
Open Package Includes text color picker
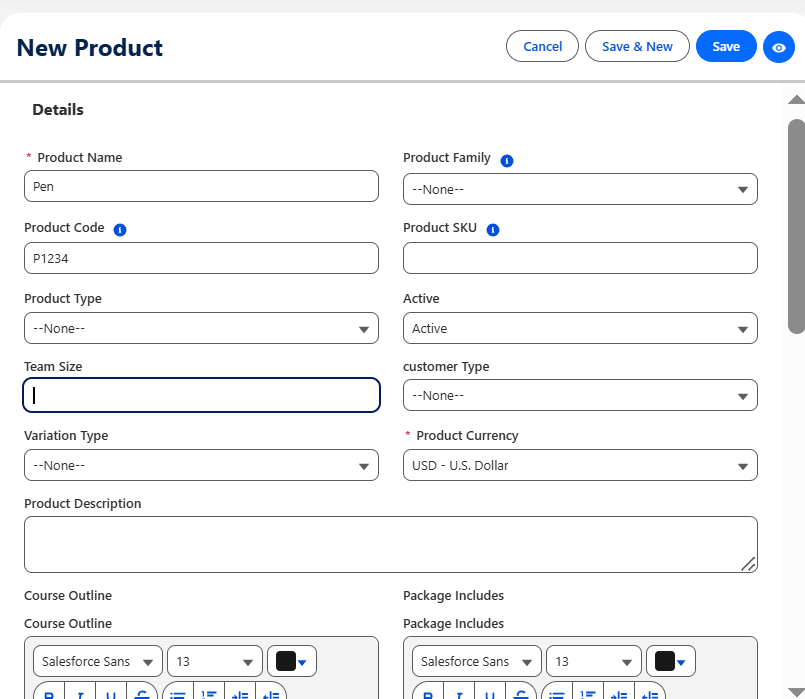[670, 662]
